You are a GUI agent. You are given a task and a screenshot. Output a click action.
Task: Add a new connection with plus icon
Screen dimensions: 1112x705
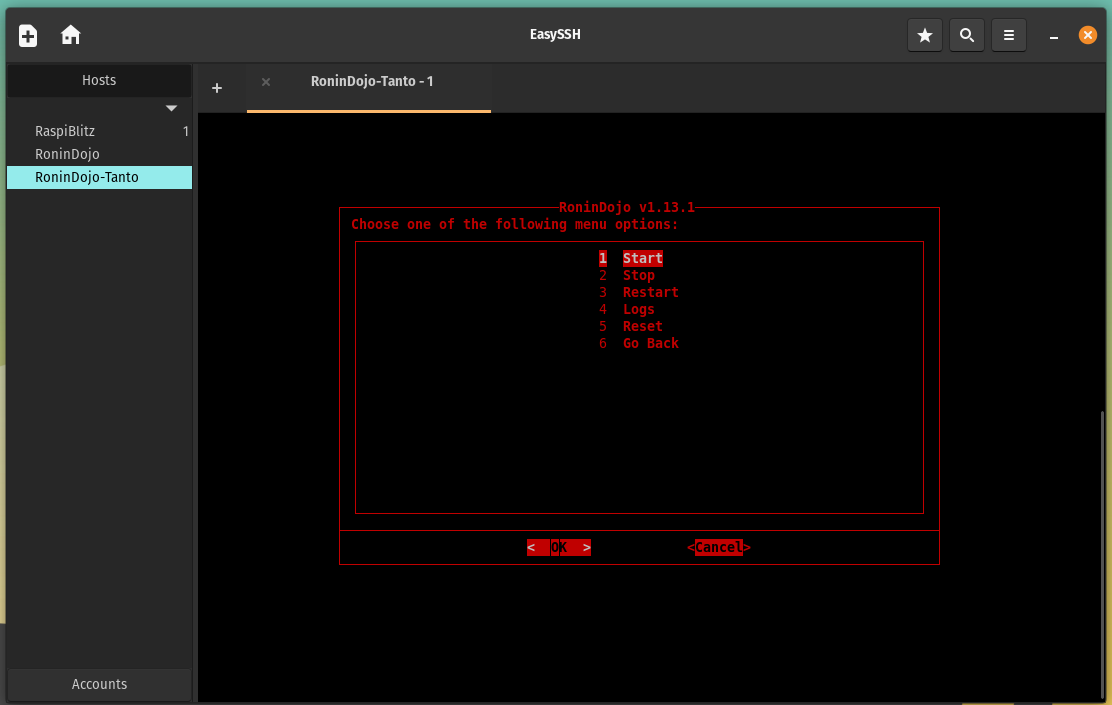(x=28, y=35)
